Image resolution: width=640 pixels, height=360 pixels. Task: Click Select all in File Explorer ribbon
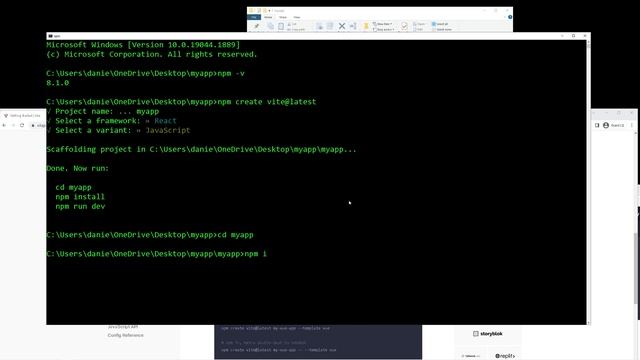tap(440, 24)
